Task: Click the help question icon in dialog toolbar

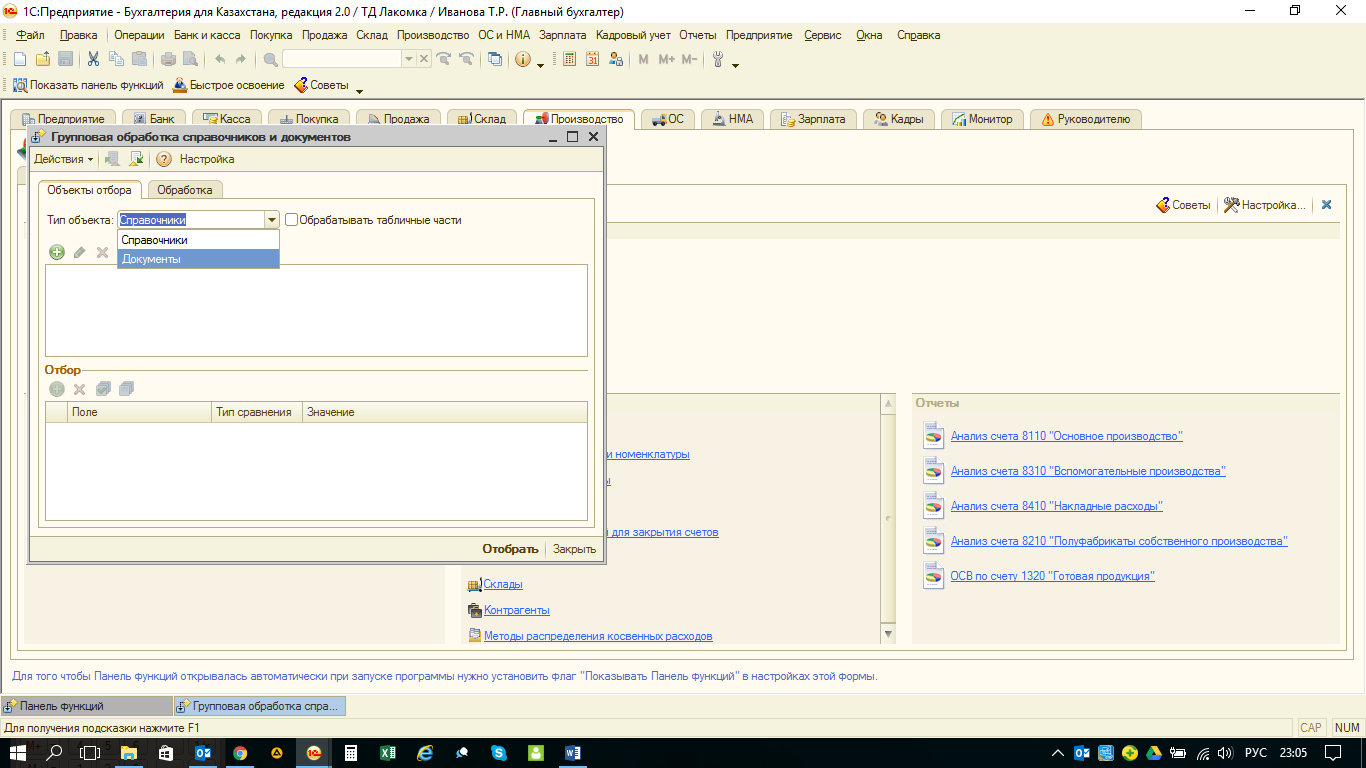Action: click(164, 159)
